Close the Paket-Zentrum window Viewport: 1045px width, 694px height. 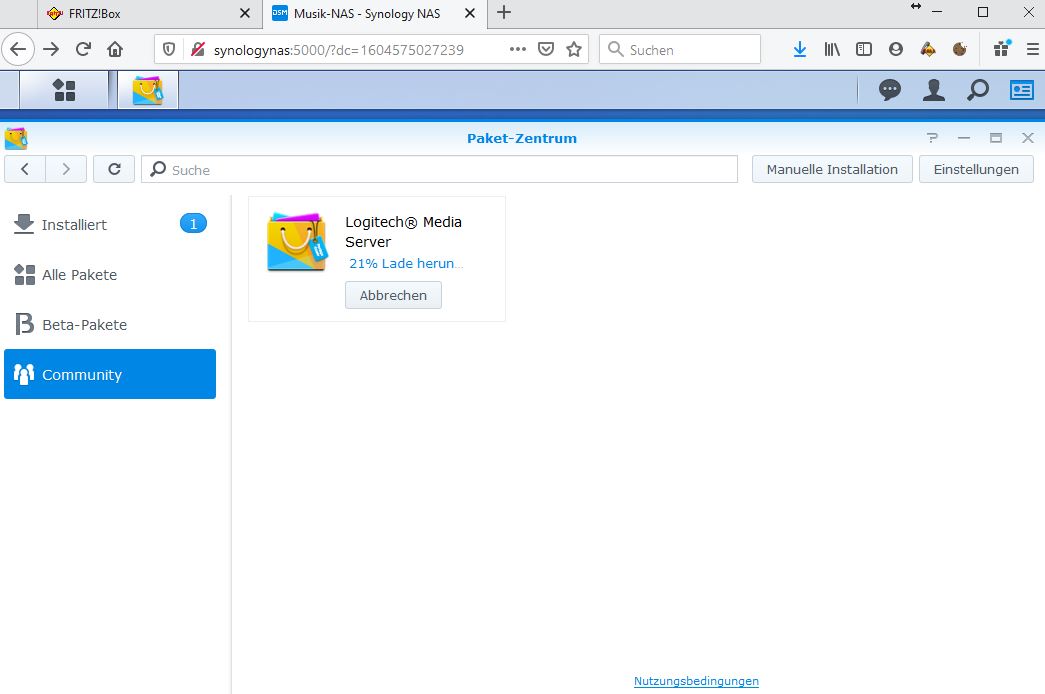(1028, 138)
